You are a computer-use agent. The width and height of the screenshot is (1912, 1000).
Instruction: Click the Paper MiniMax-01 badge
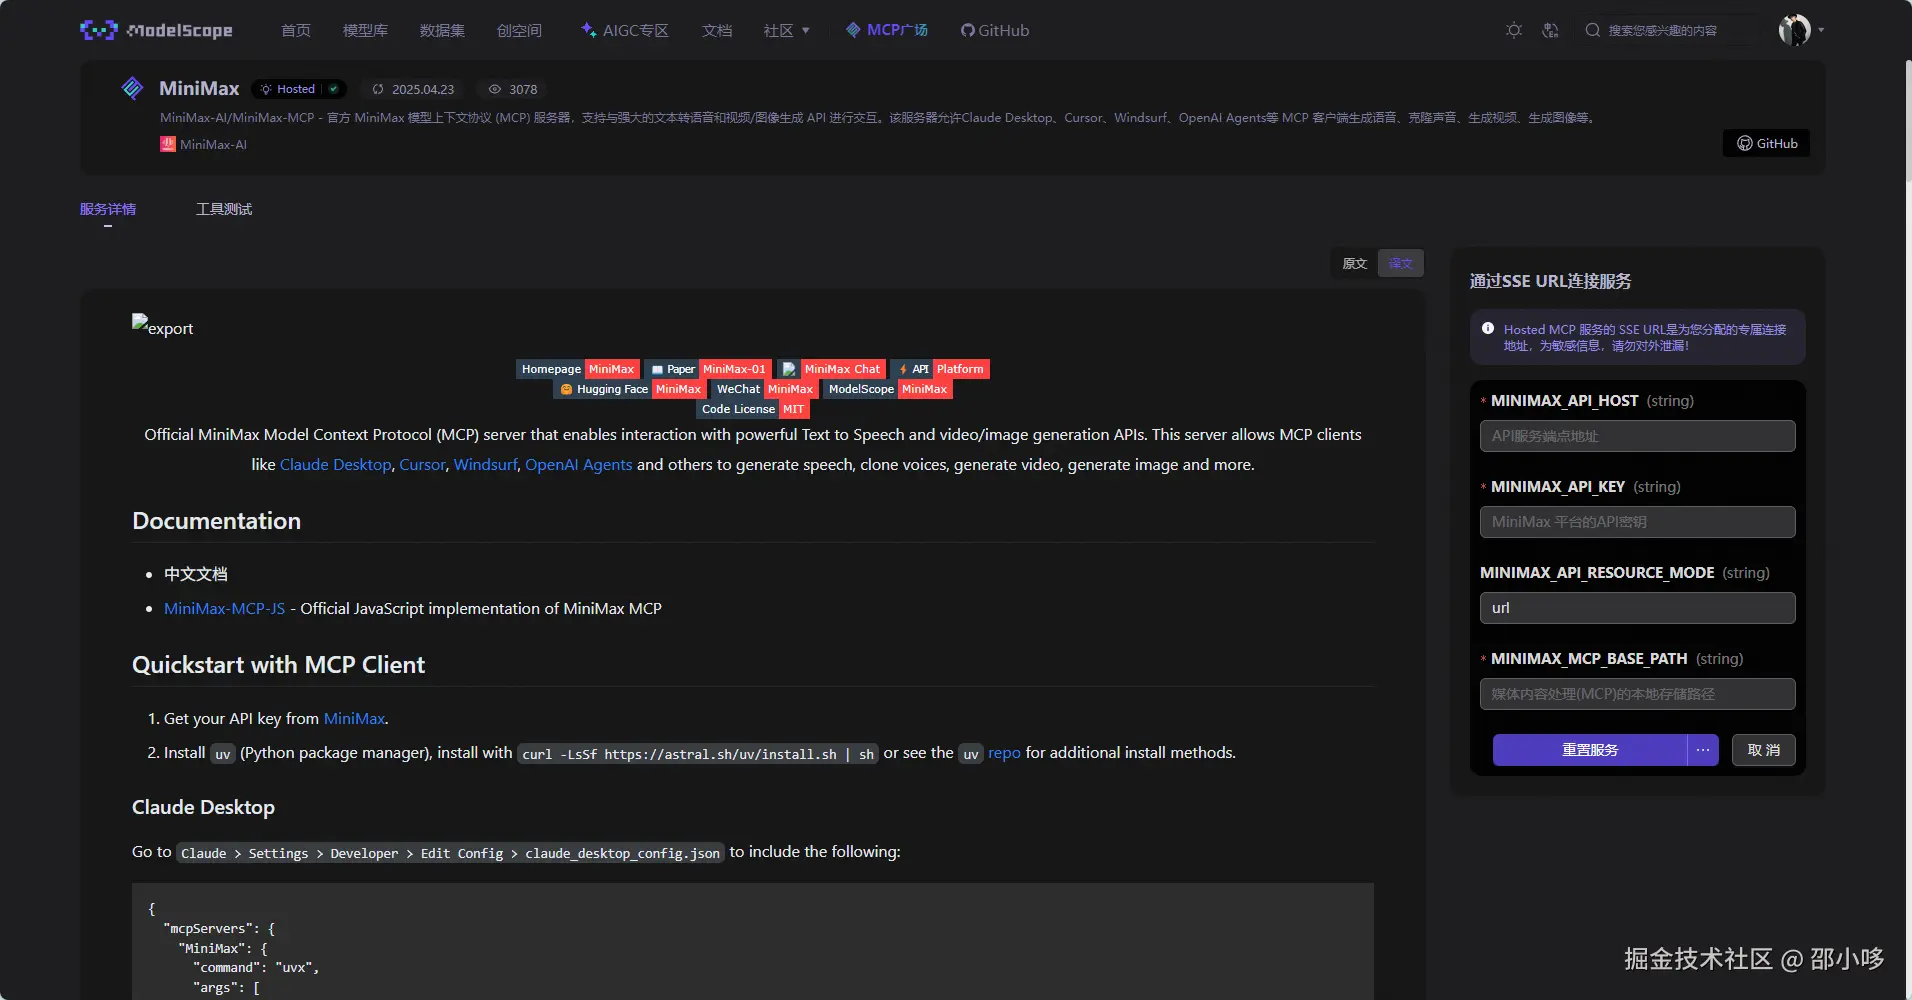(708, 369)
